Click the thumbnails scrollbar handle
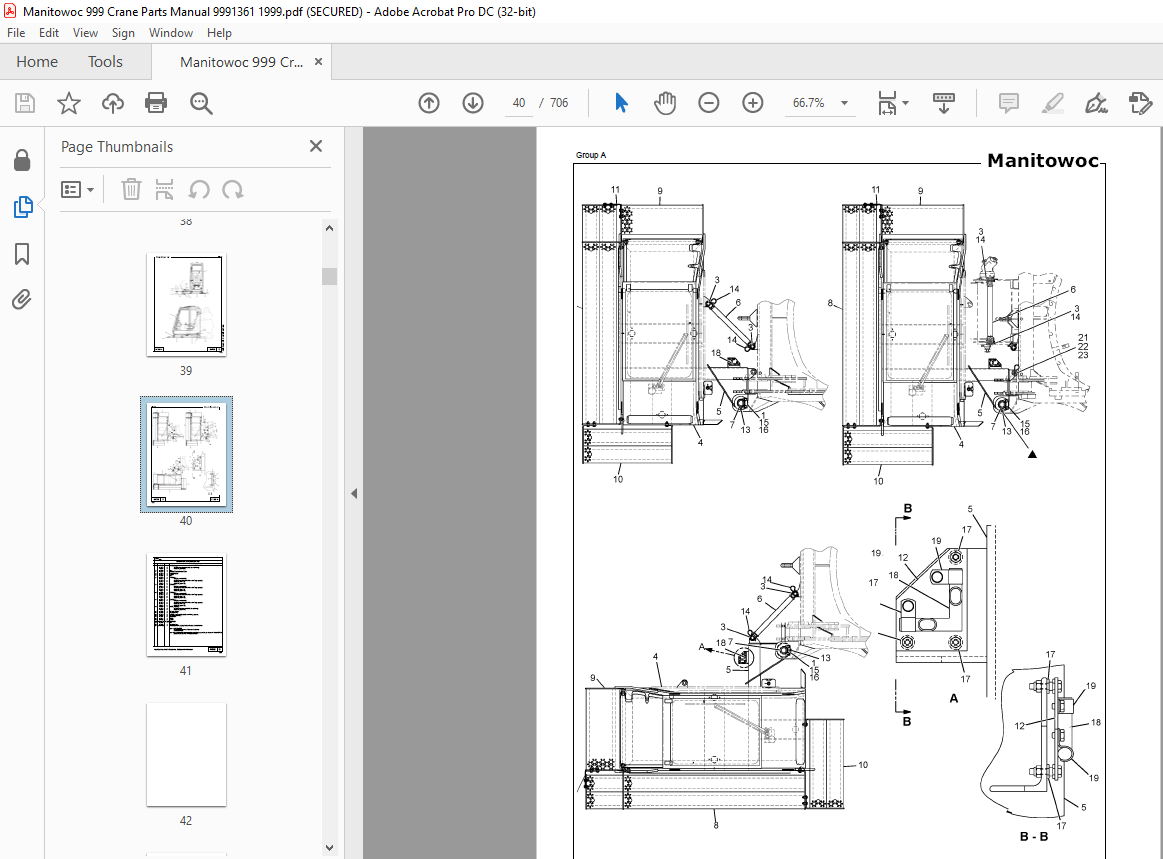 (329, 276)
